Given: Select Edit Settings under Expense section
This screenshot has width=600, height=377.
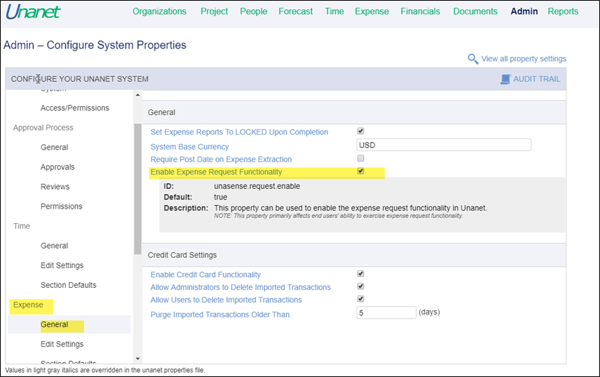Looking at the screenshot, I should point(62,344).
